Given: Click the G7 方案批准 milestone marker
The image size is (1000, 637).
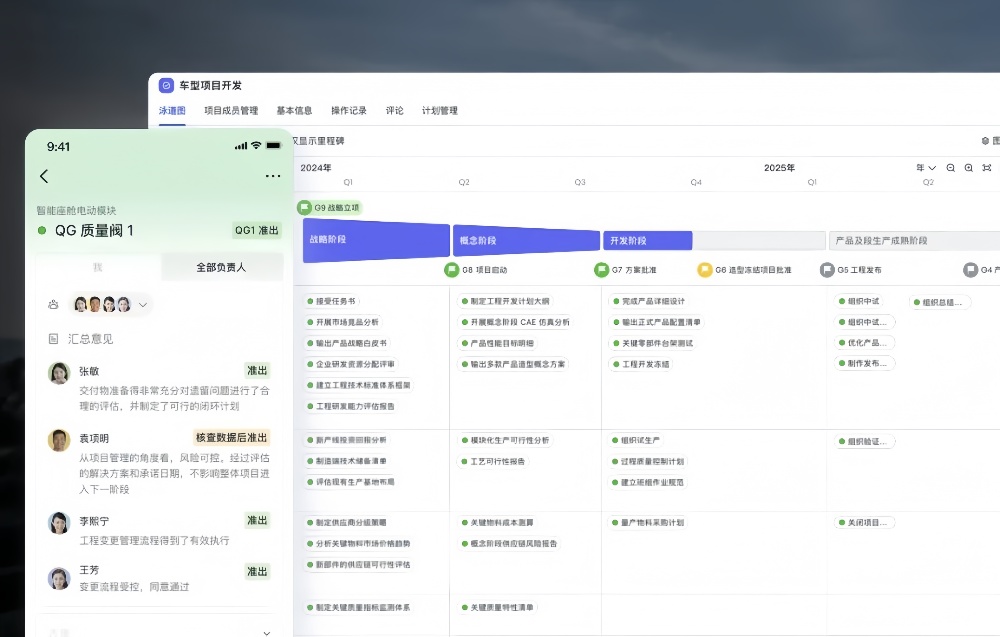Looking at the screenshot, I should (x=602, y=270).
